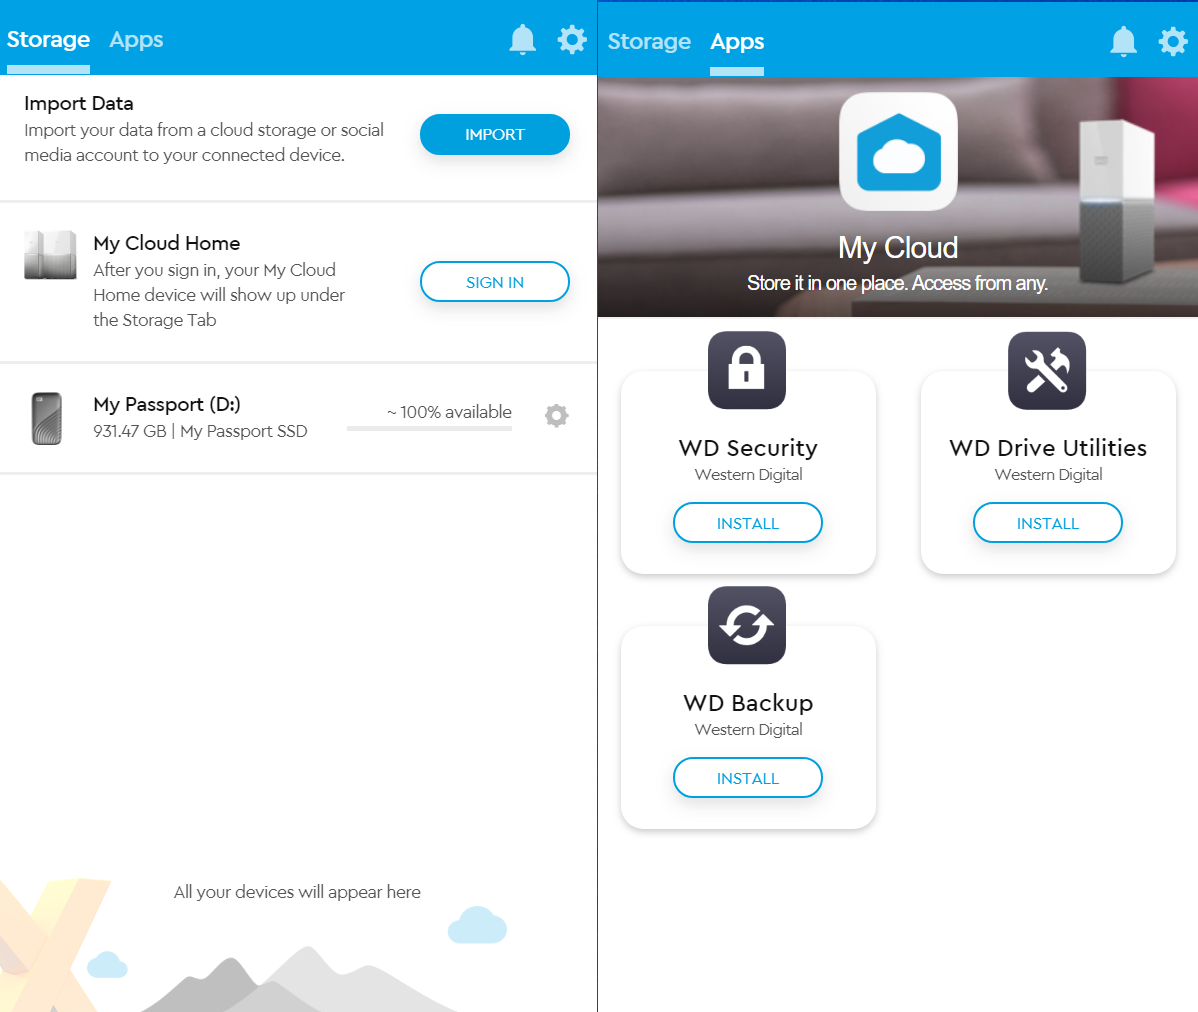Click the WD Security lock icon

click(x=746, y=370)
